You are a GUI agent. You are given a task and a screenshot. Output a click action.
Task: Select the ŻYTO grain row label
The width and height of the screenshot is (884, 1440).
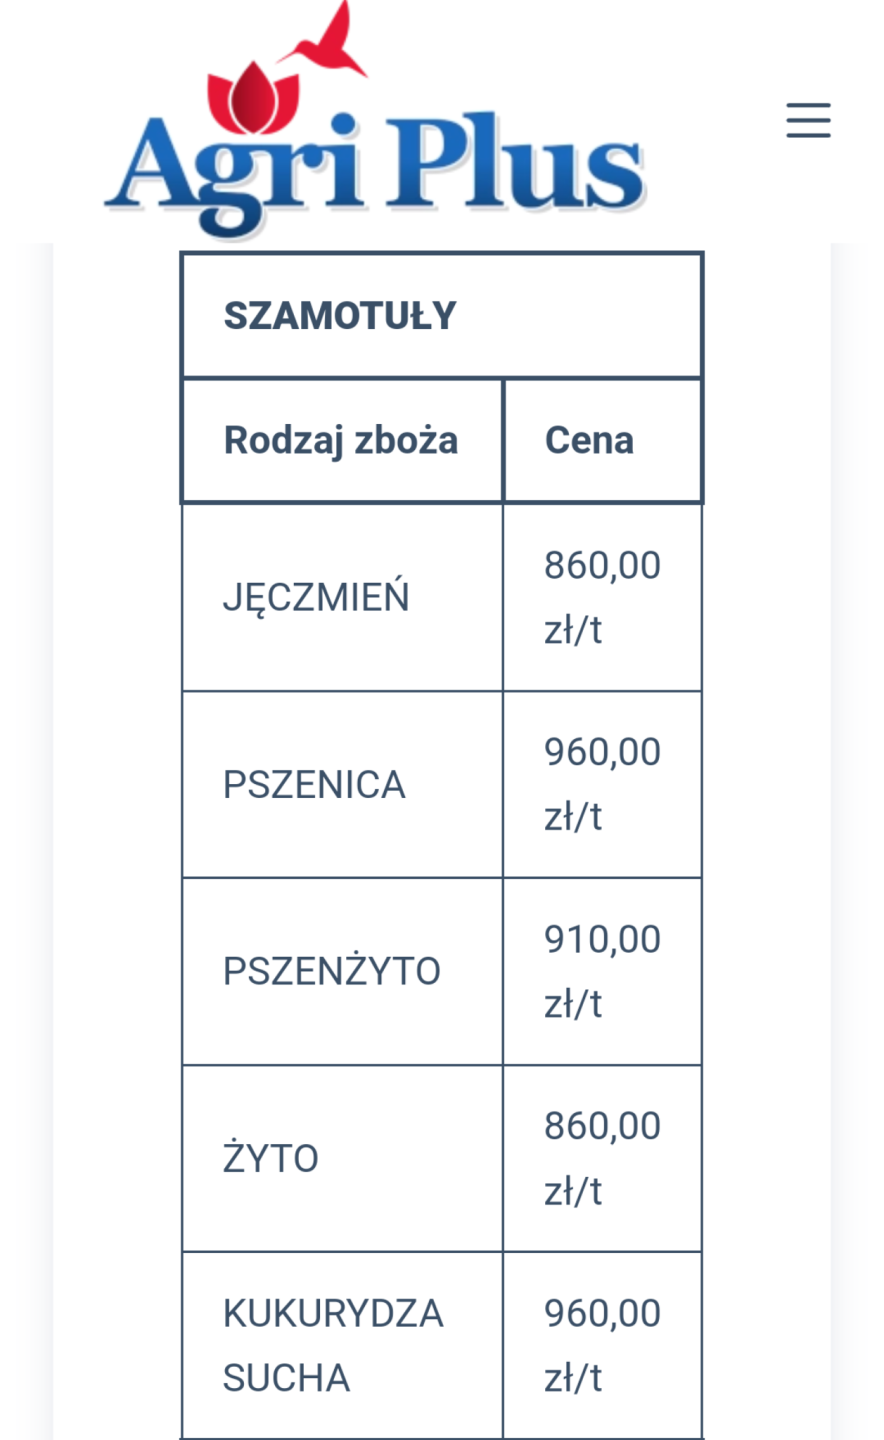point(270,1158)
